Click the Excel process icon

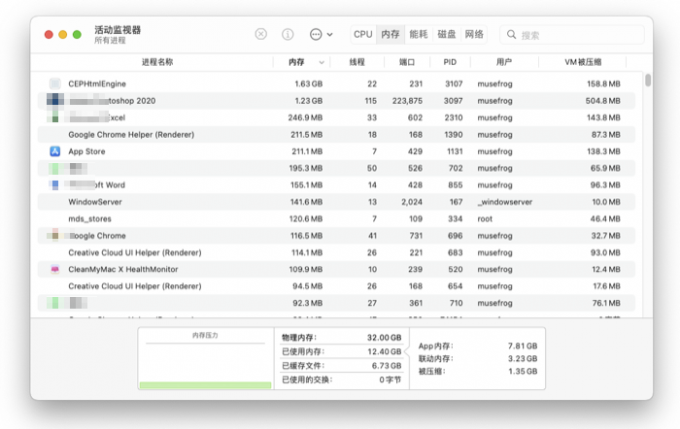coord(55,118)
